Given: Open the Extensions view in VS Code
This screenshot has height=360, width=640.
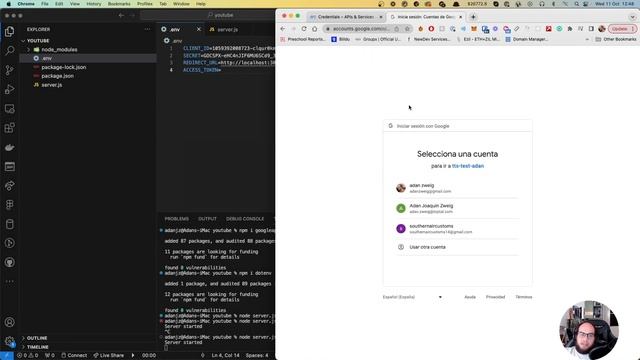Looking at the screenshot, I should [9, 128].
